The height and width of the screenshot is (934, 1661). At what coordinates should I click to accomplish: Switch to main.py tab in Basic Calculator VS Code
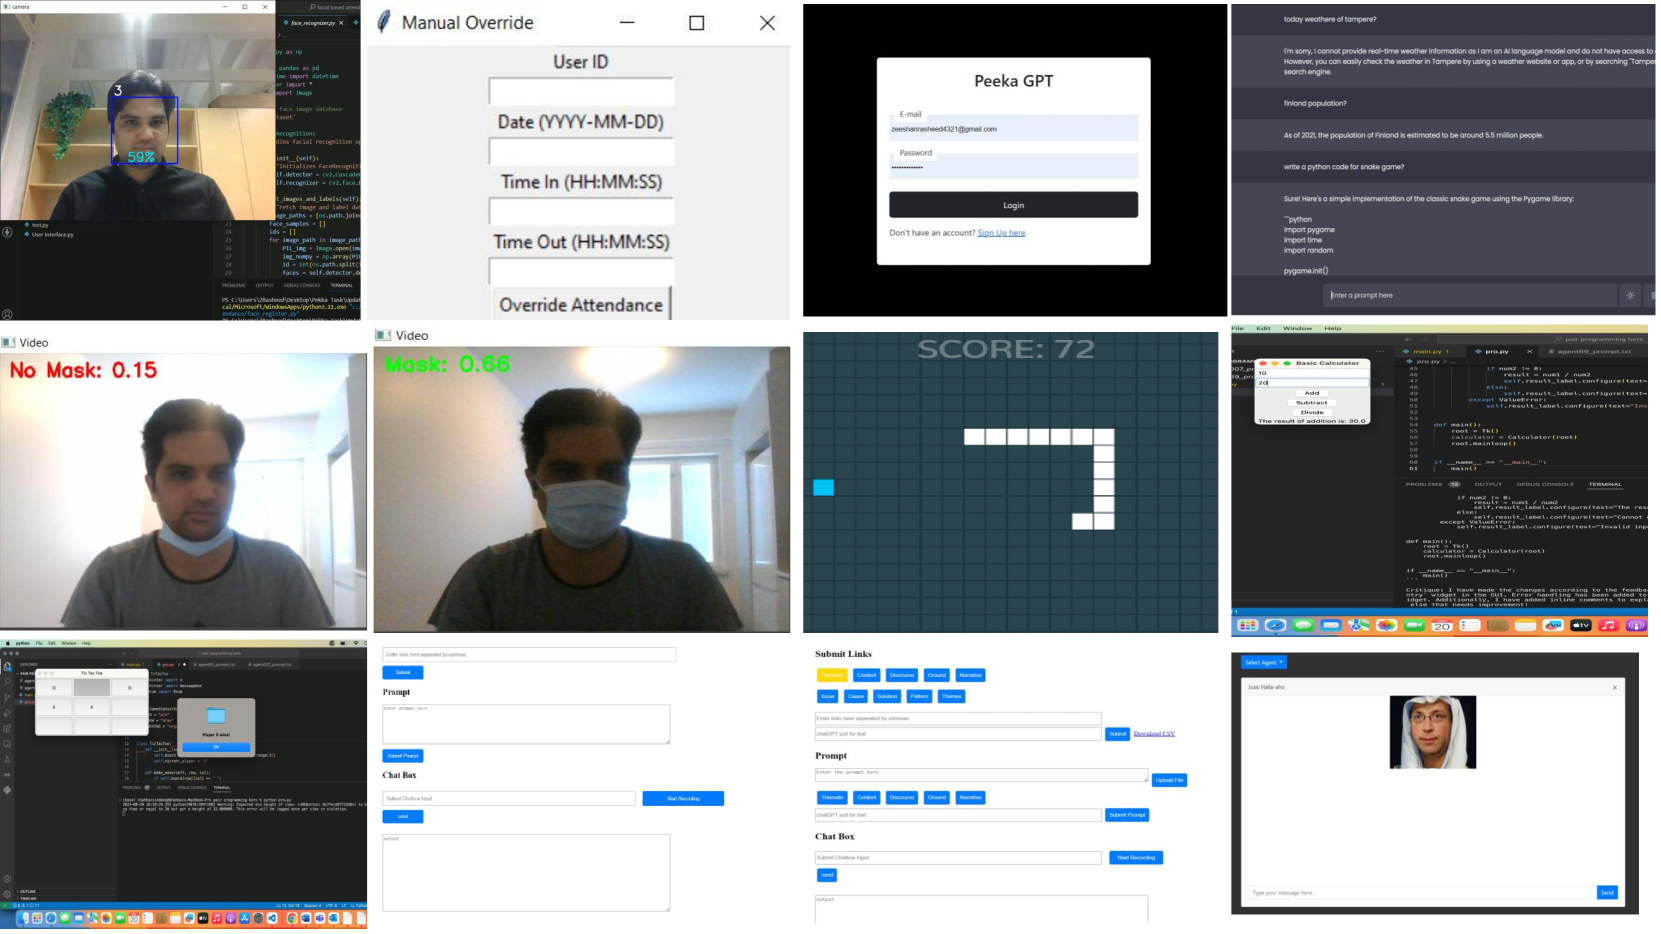[x=1429, y=352]
